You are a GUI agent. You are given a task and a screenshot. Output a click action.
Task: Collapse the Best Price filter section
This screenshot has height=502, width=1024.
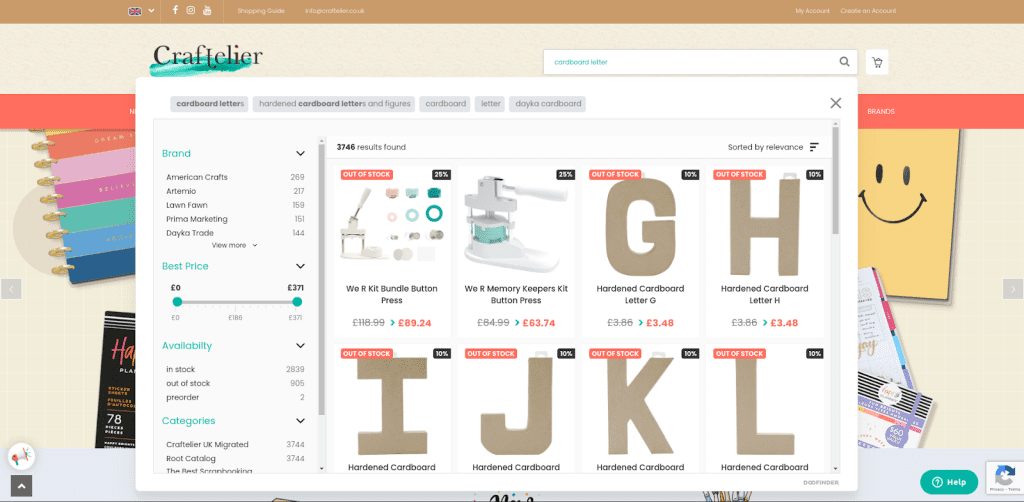(x=300, y=267)
